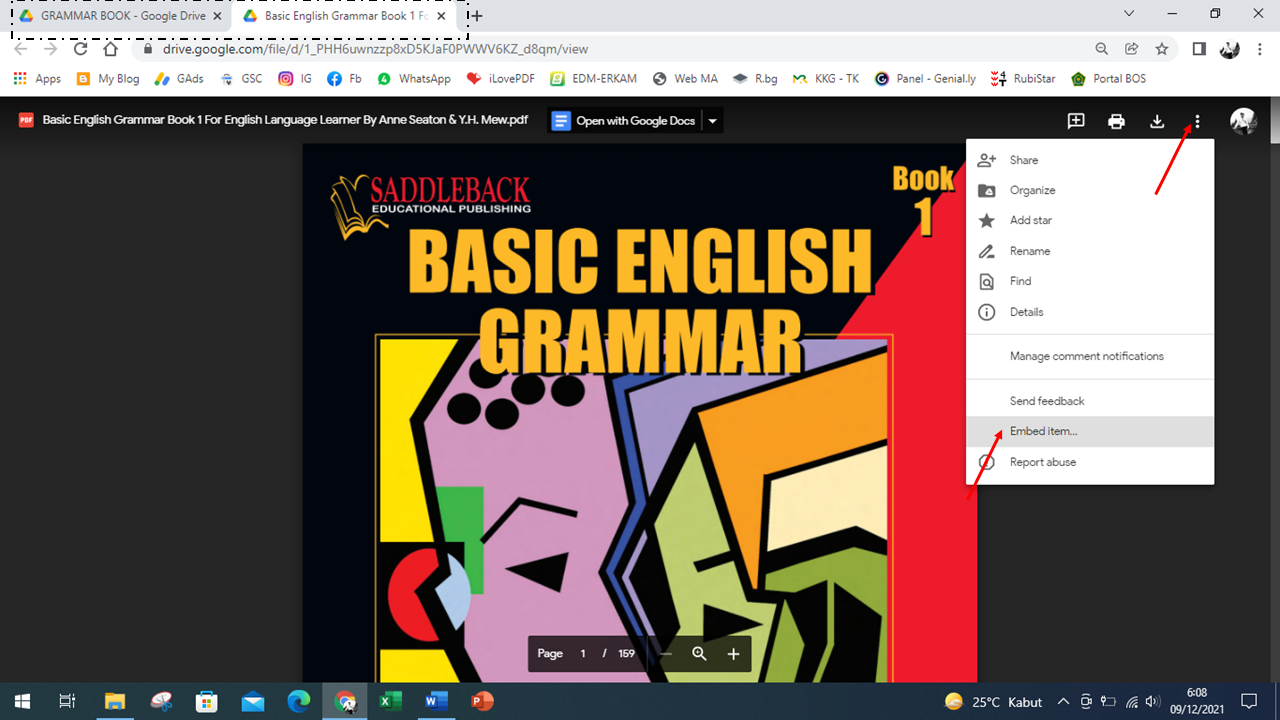Screen dimensions: 1280x720
Task: Expand the Open with dropdown arrow
Action: point(713,121)
